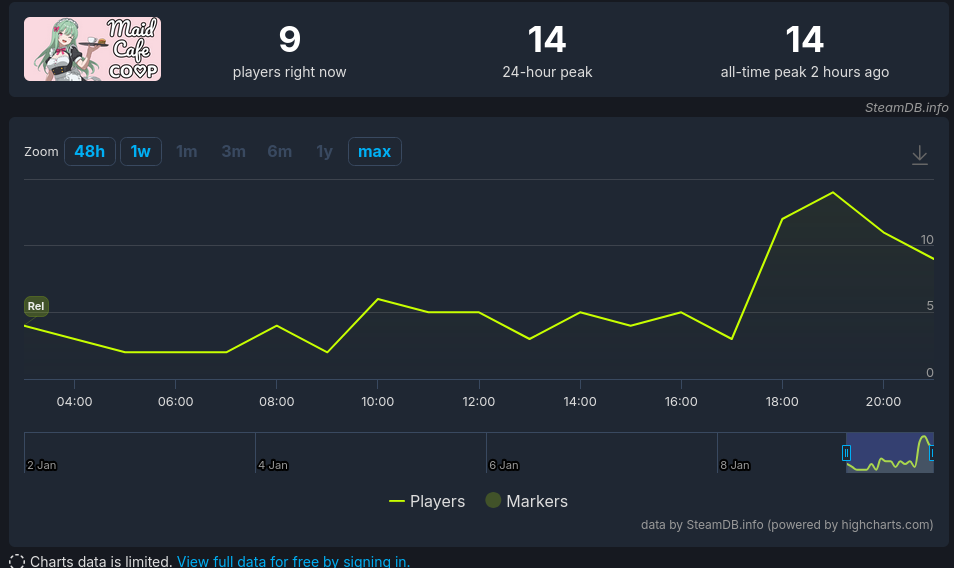The width and height of the screenshot is (954, 568).
Task: Click the '6 Jan' label in navigator
Action: [x=504, y=465]
